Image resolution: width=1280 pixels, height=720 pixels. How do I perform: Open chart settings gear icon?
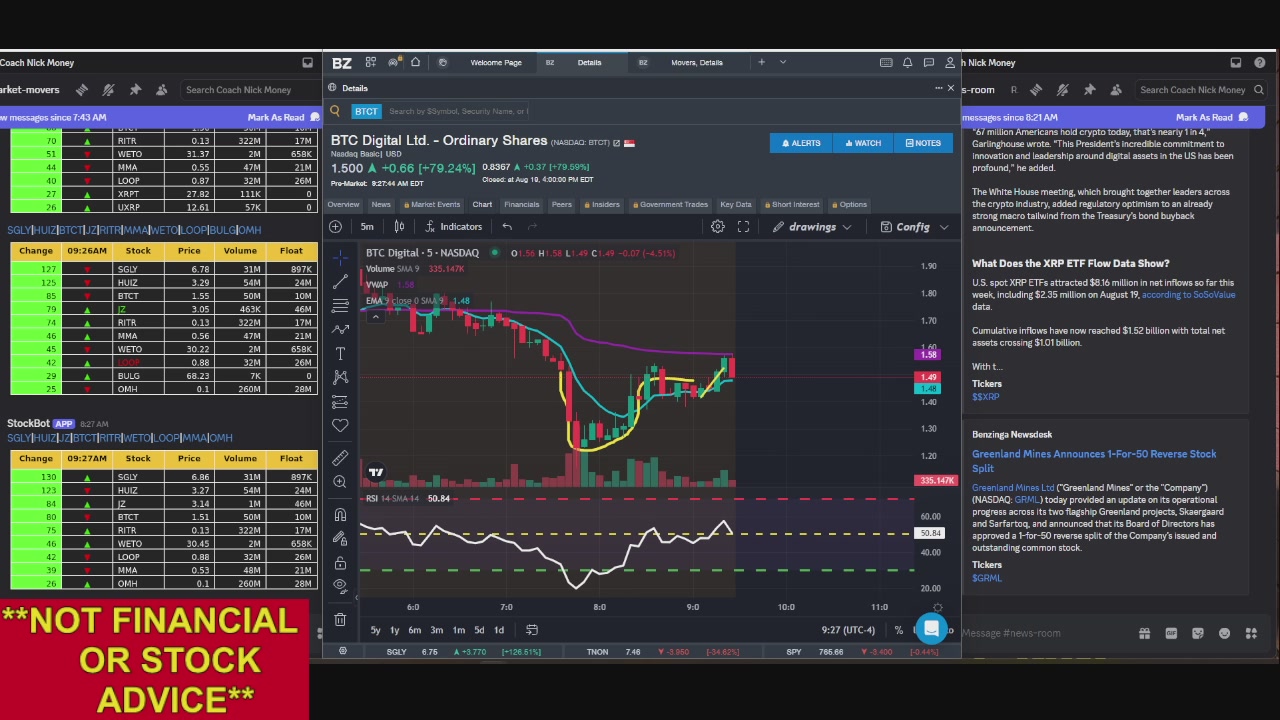tap(717, 227)
